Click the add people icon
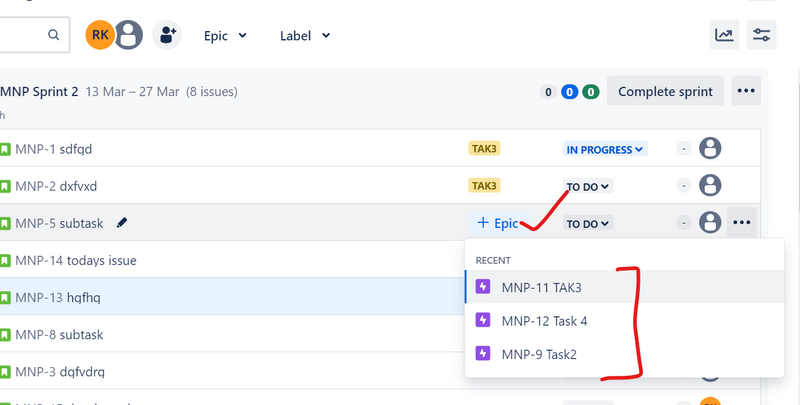The width and height of the screenshot is (800, 405). [167, 35]
